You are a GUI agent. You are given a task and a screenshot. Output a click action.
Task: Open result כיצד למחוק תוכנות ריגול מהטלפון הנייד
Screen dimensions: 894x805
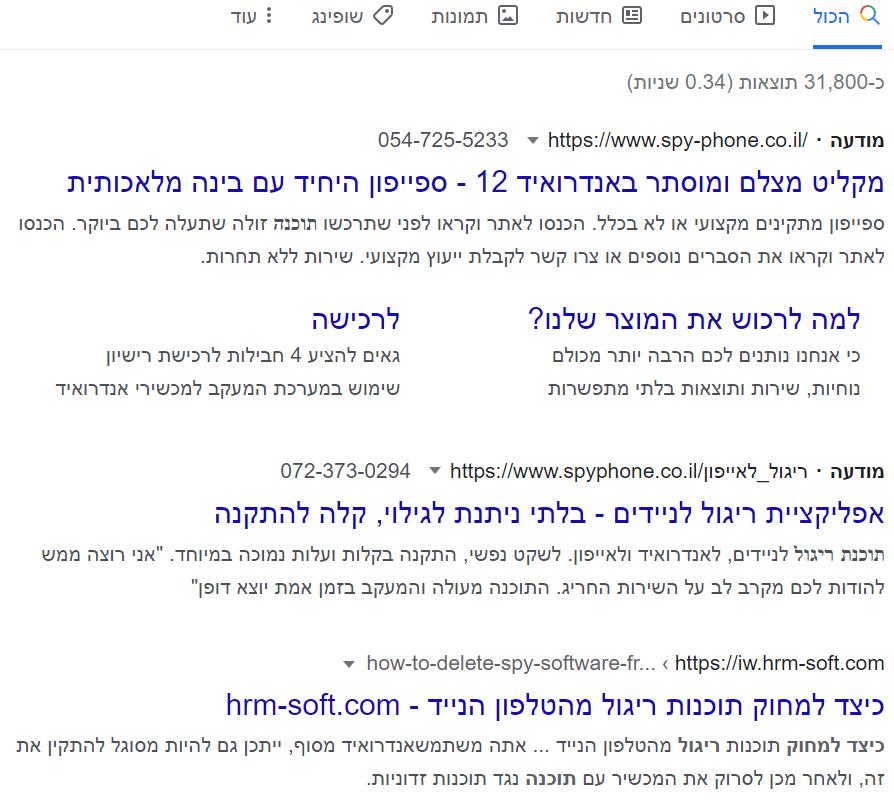point(555,705)
